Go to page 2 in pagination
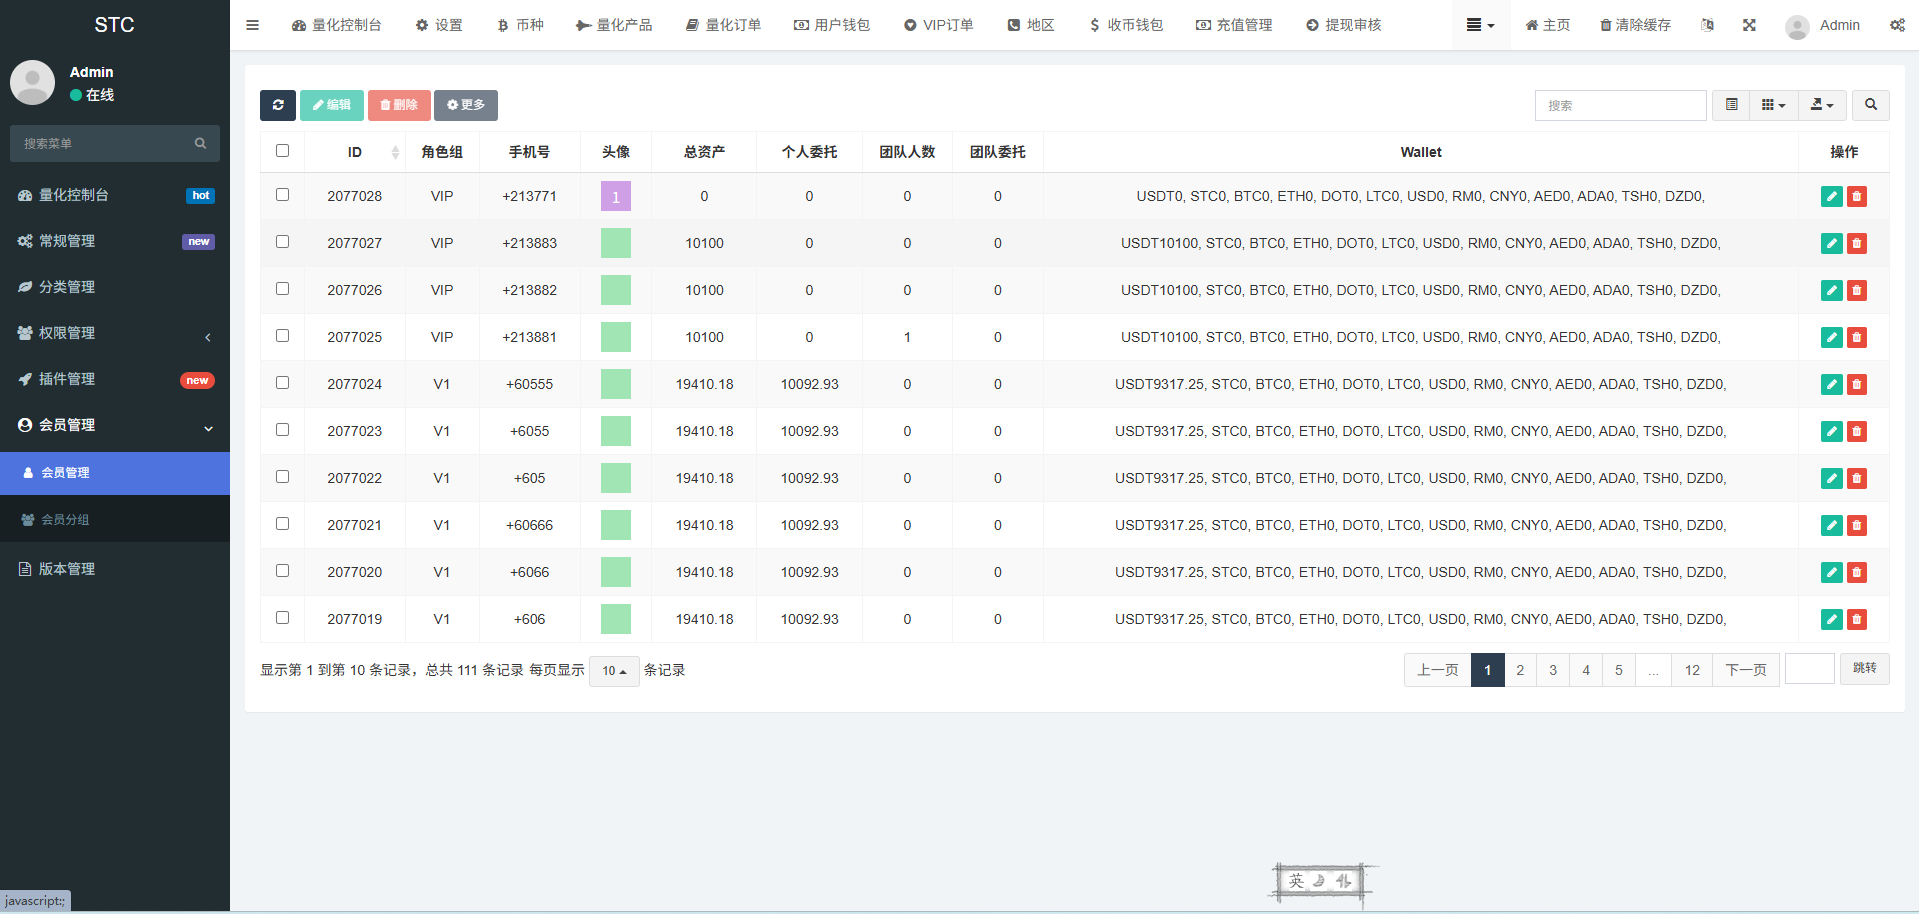This screenshot has width=1919, height=914. [x=1520, y=670]
